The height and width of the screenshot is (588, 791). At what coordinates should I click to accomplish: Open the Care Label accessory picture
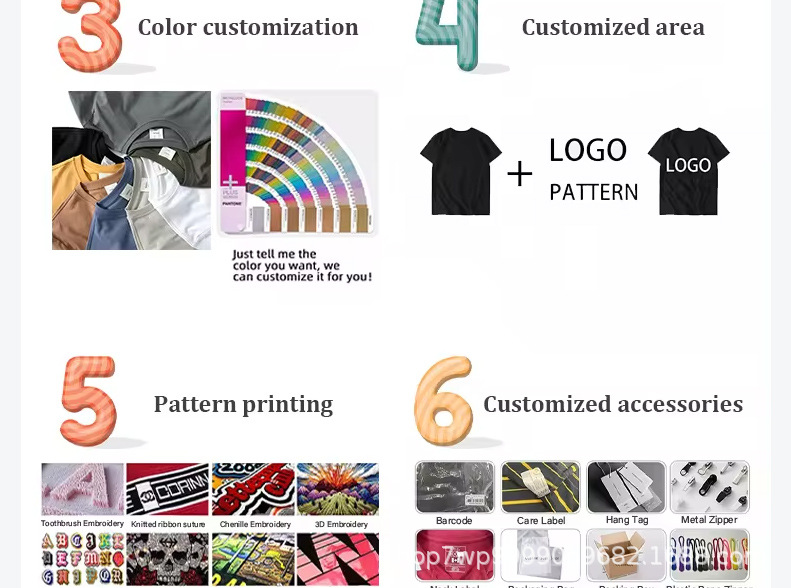(541, 487)
